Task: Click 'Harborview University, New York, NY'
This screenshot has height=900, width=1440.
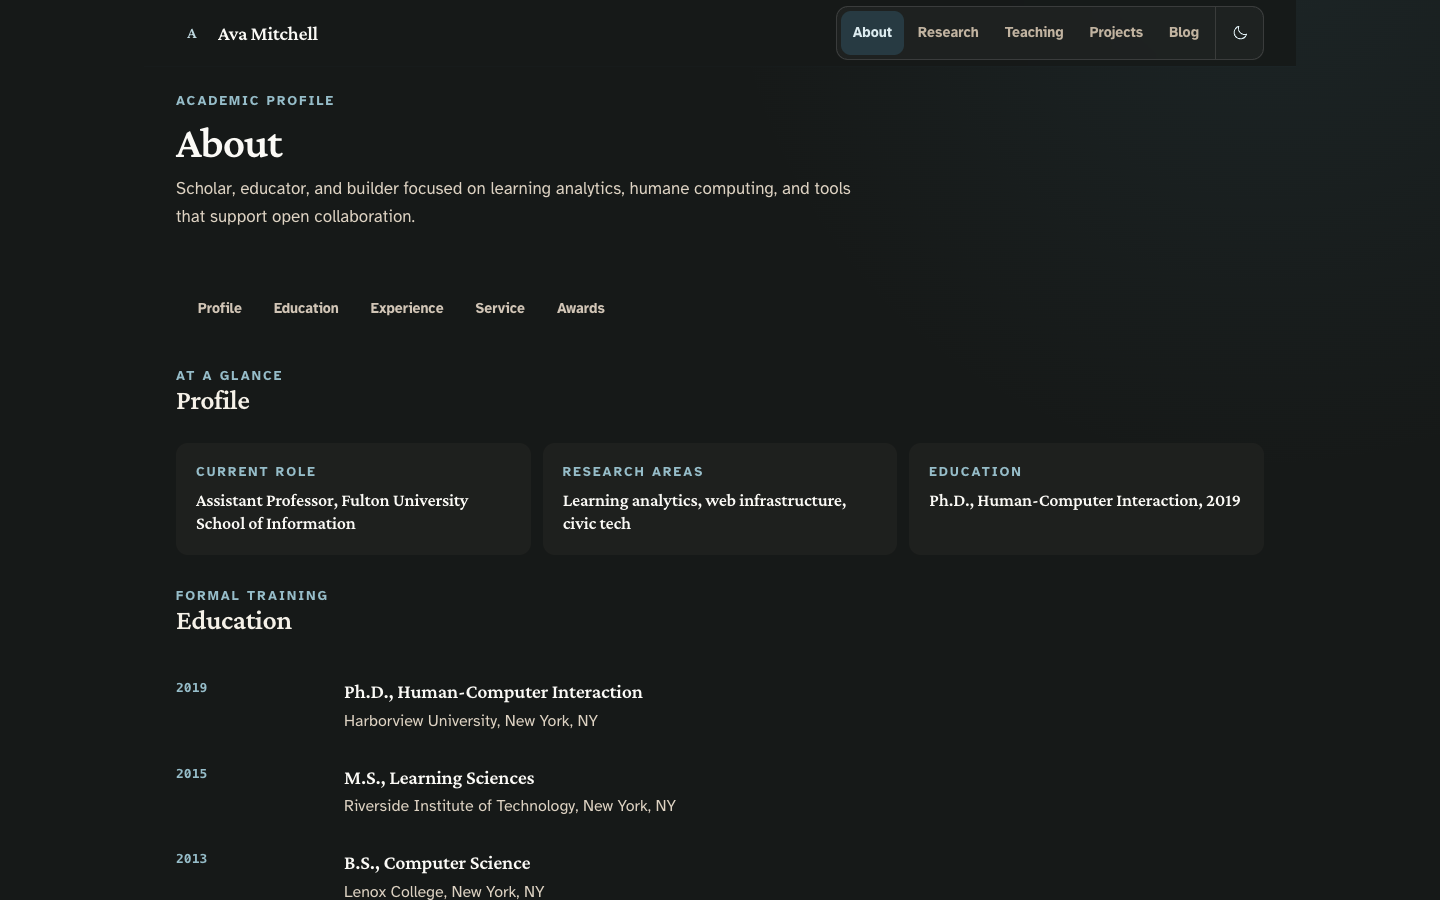Action: coord(471,721)
